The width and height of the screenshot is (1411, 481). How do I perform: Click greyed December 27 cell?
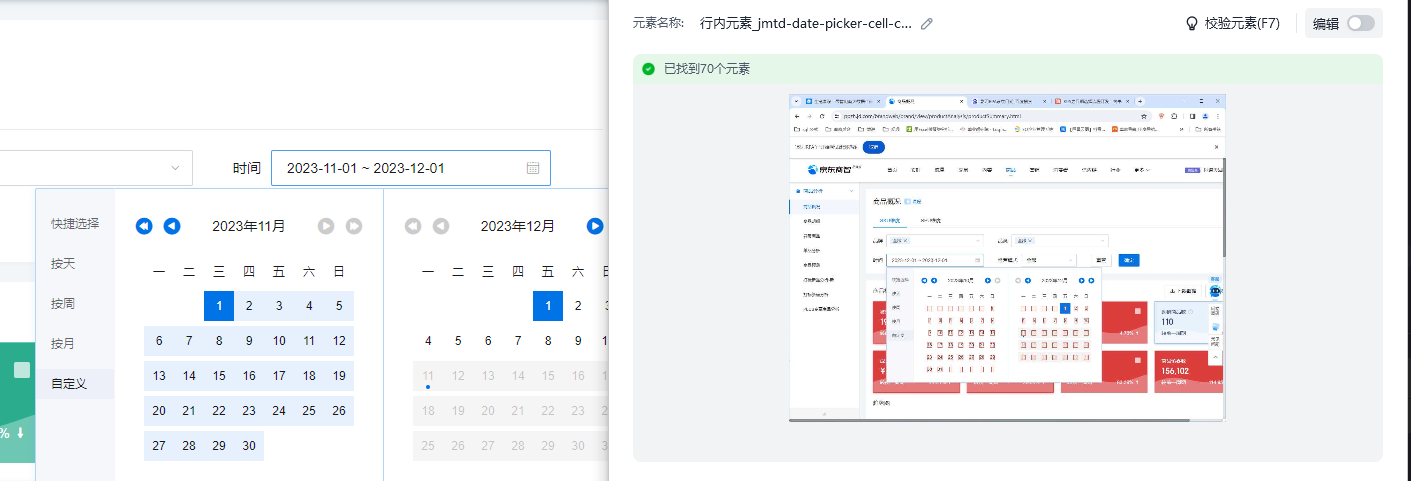click(x=488, y=446)
